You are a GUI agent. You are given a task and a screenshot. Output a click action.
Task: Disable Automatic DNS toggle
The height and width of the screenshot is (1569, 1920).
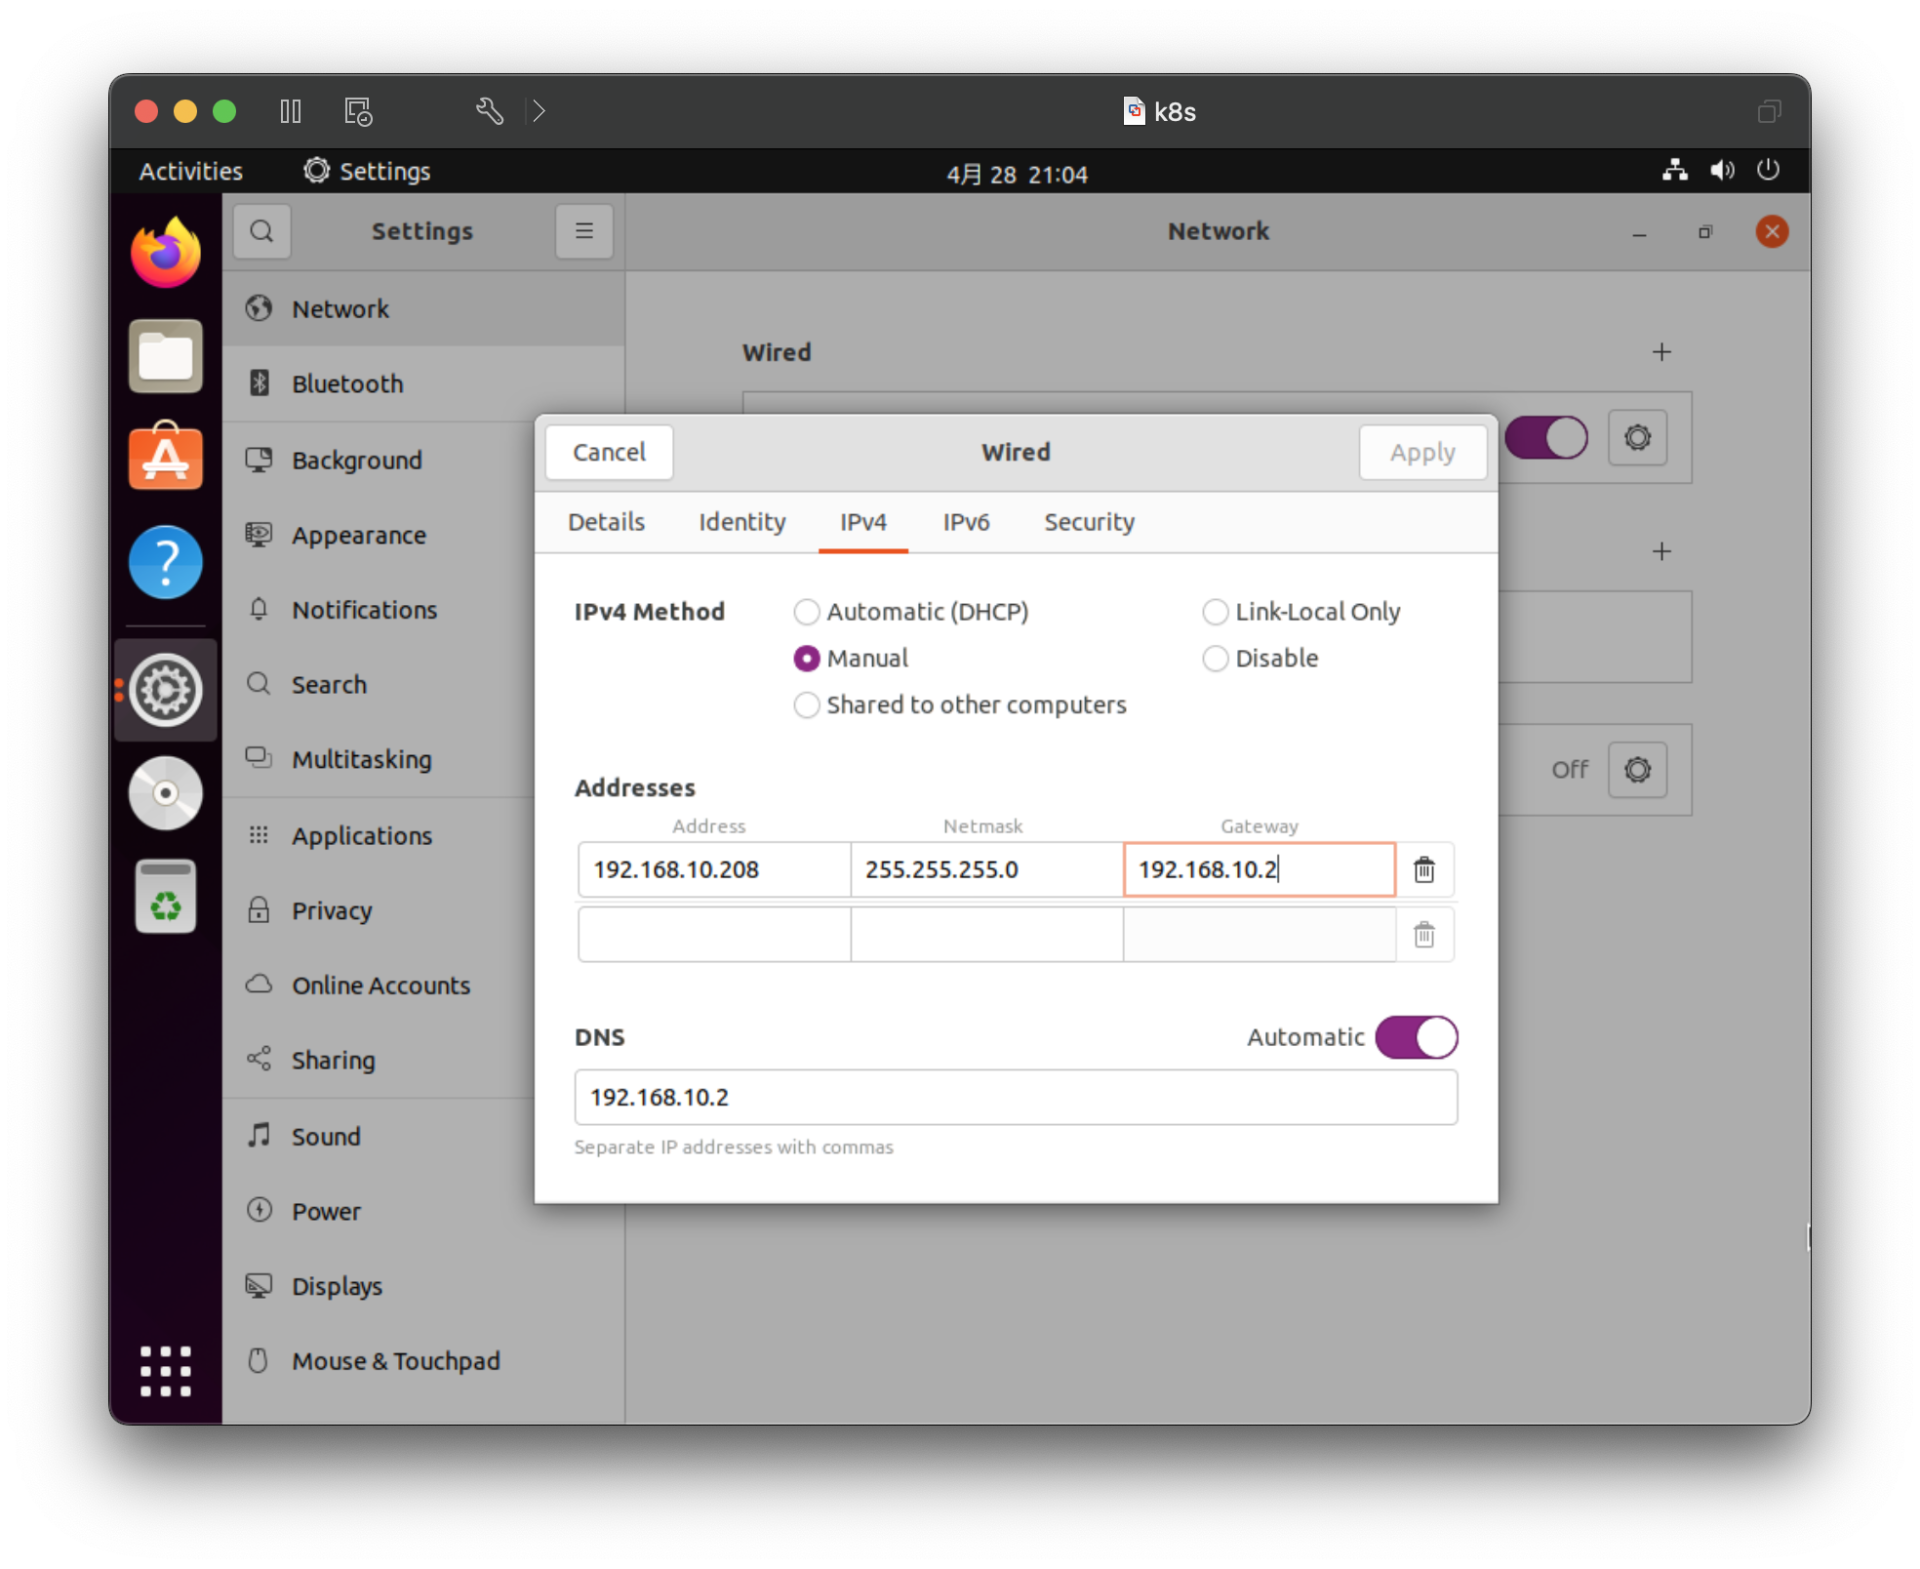1416,1037
